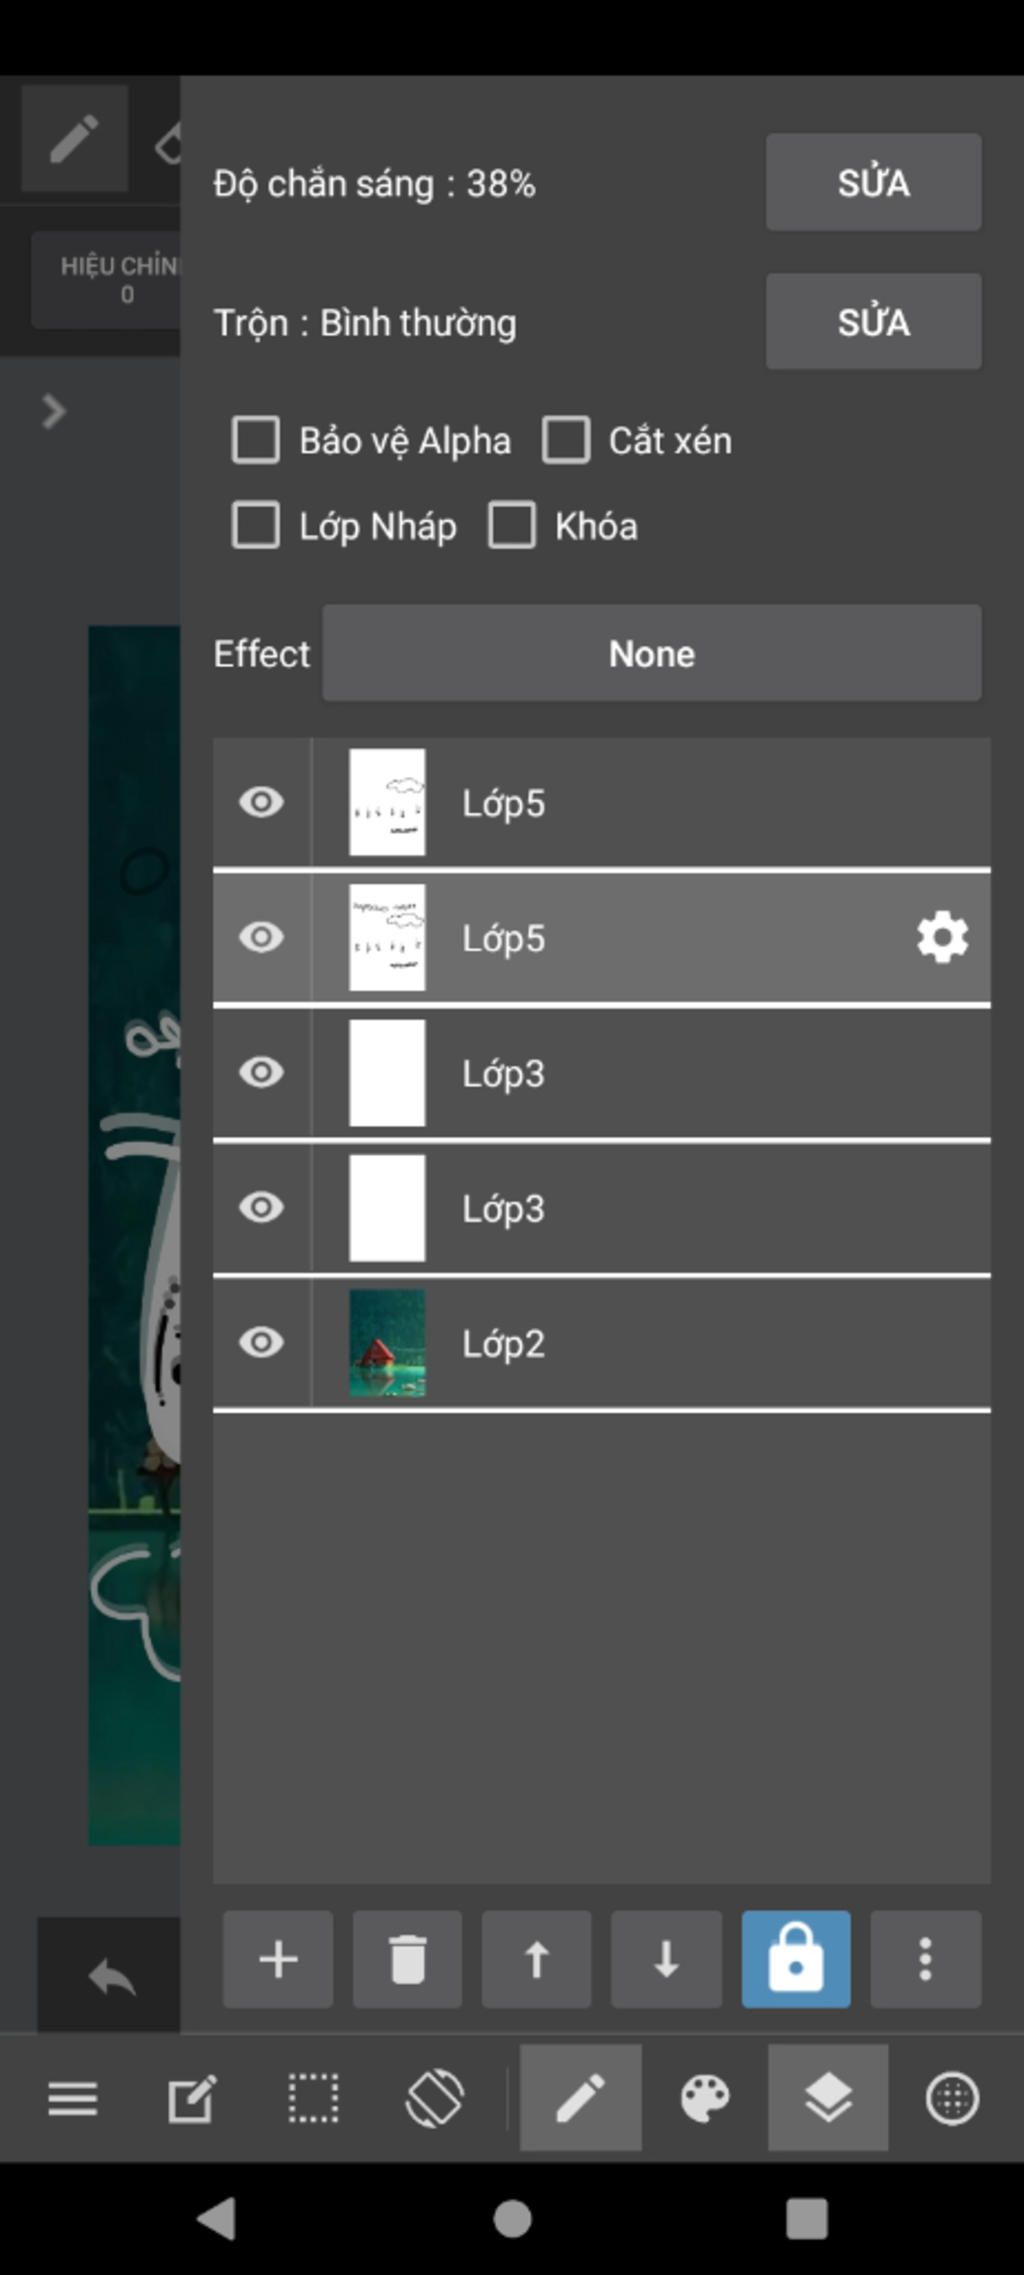This screenshot has width=1024, height=2275.
Task: Open the Effect None dropdown
Action: tap(652, 653)
